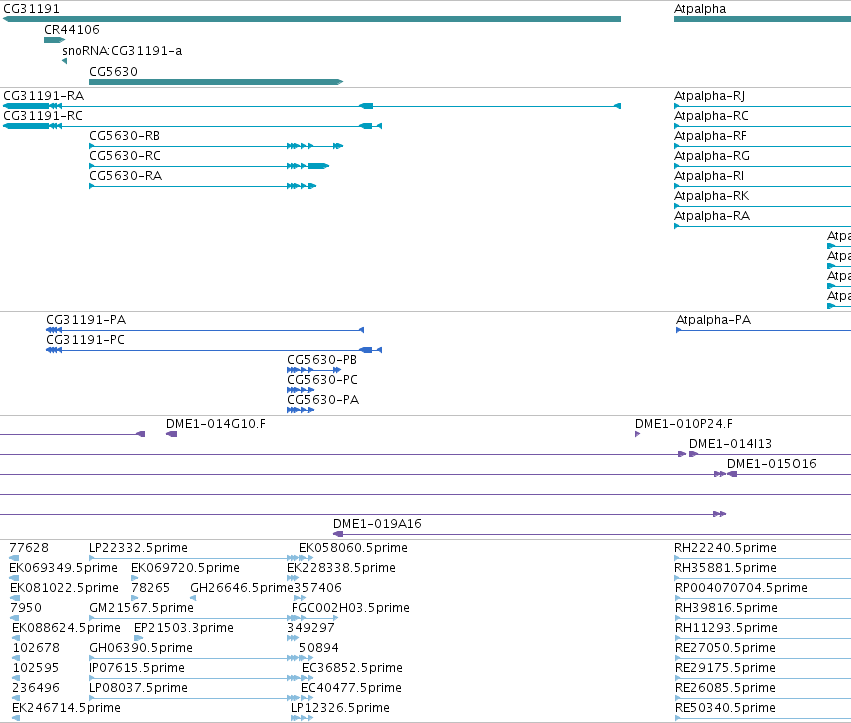The width and height of the screenshot is (851, 723).
Task: Click EST 102678
Action: pos(36,648)
